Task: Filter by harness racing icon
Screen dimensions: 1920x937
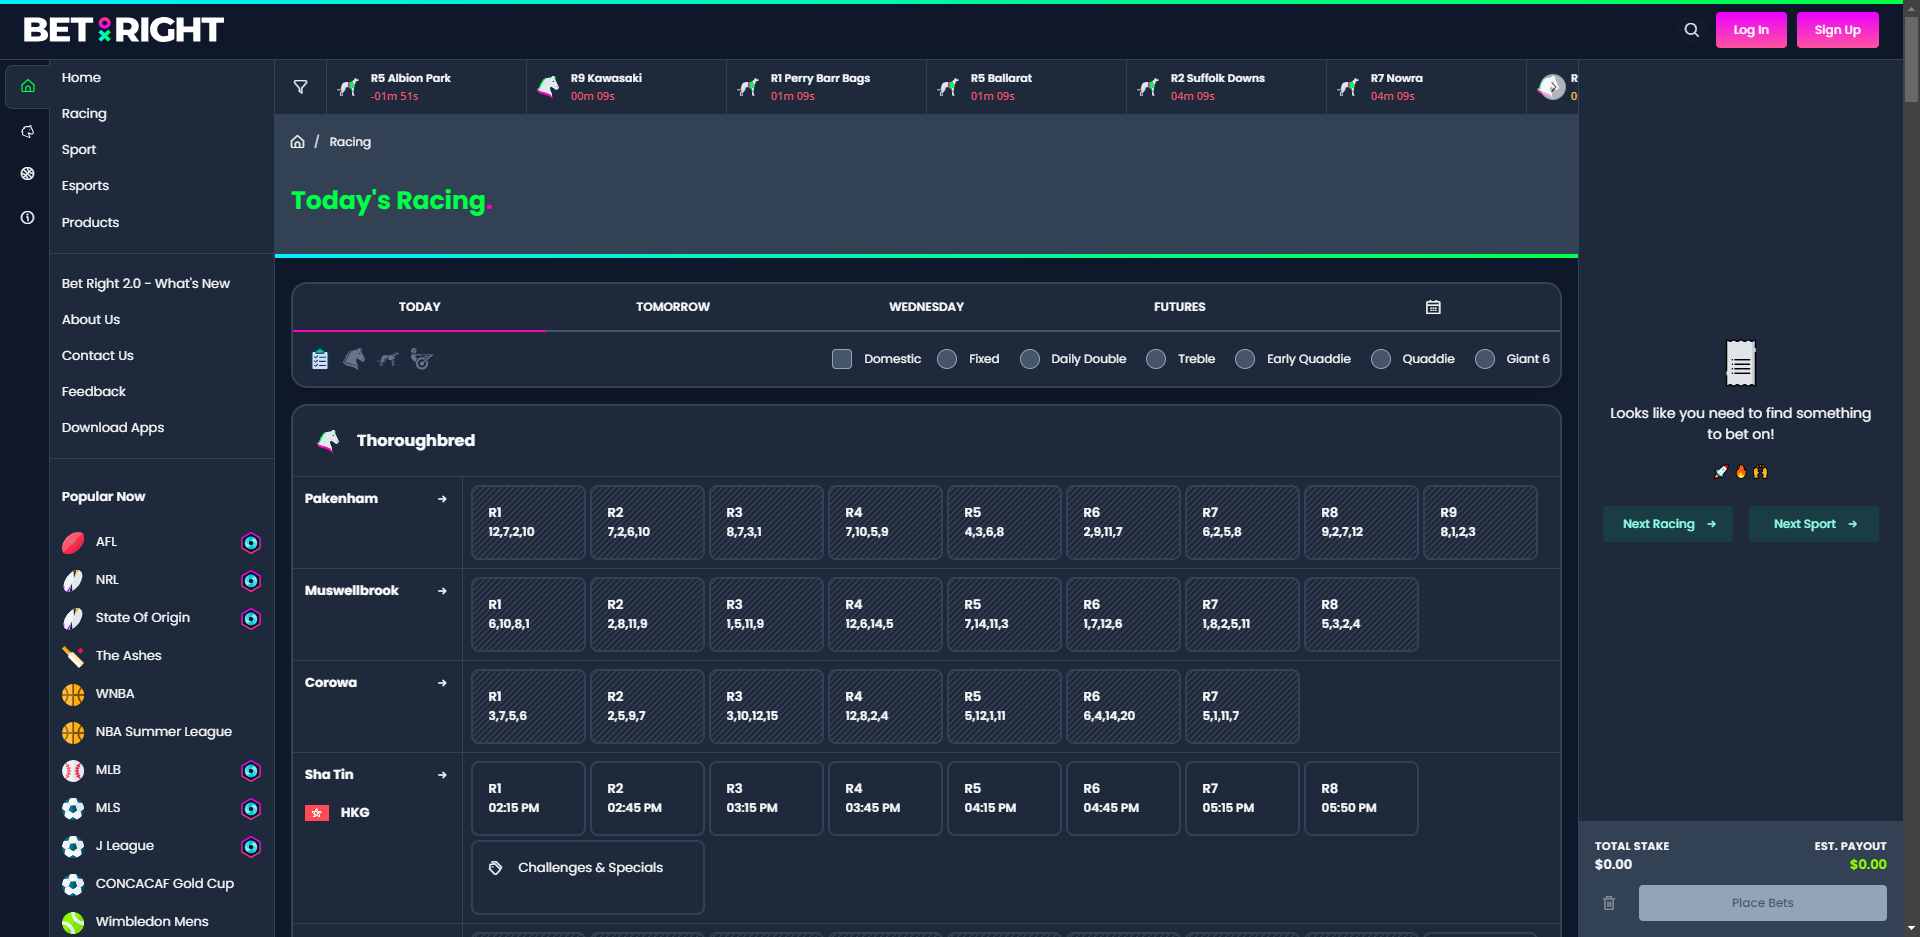Action: (x=422, y=359)
